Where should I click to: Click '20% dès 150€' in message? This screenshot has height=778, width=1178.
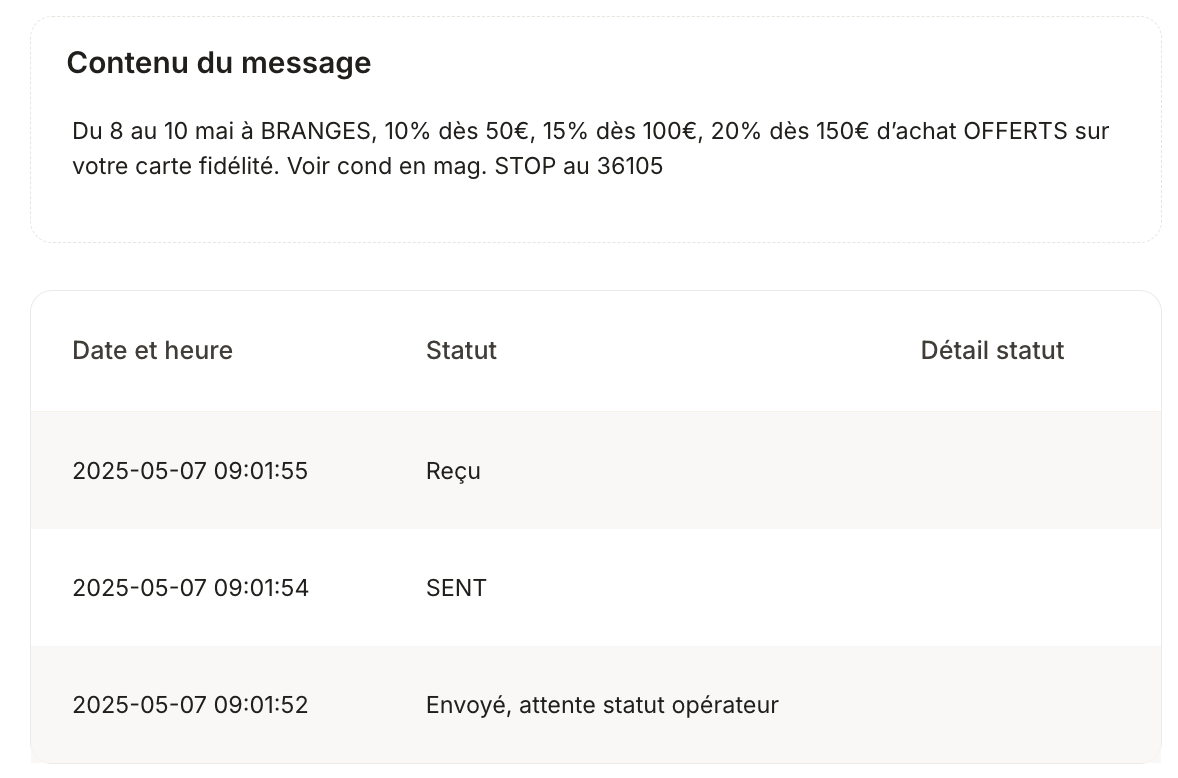coord(790,131)
